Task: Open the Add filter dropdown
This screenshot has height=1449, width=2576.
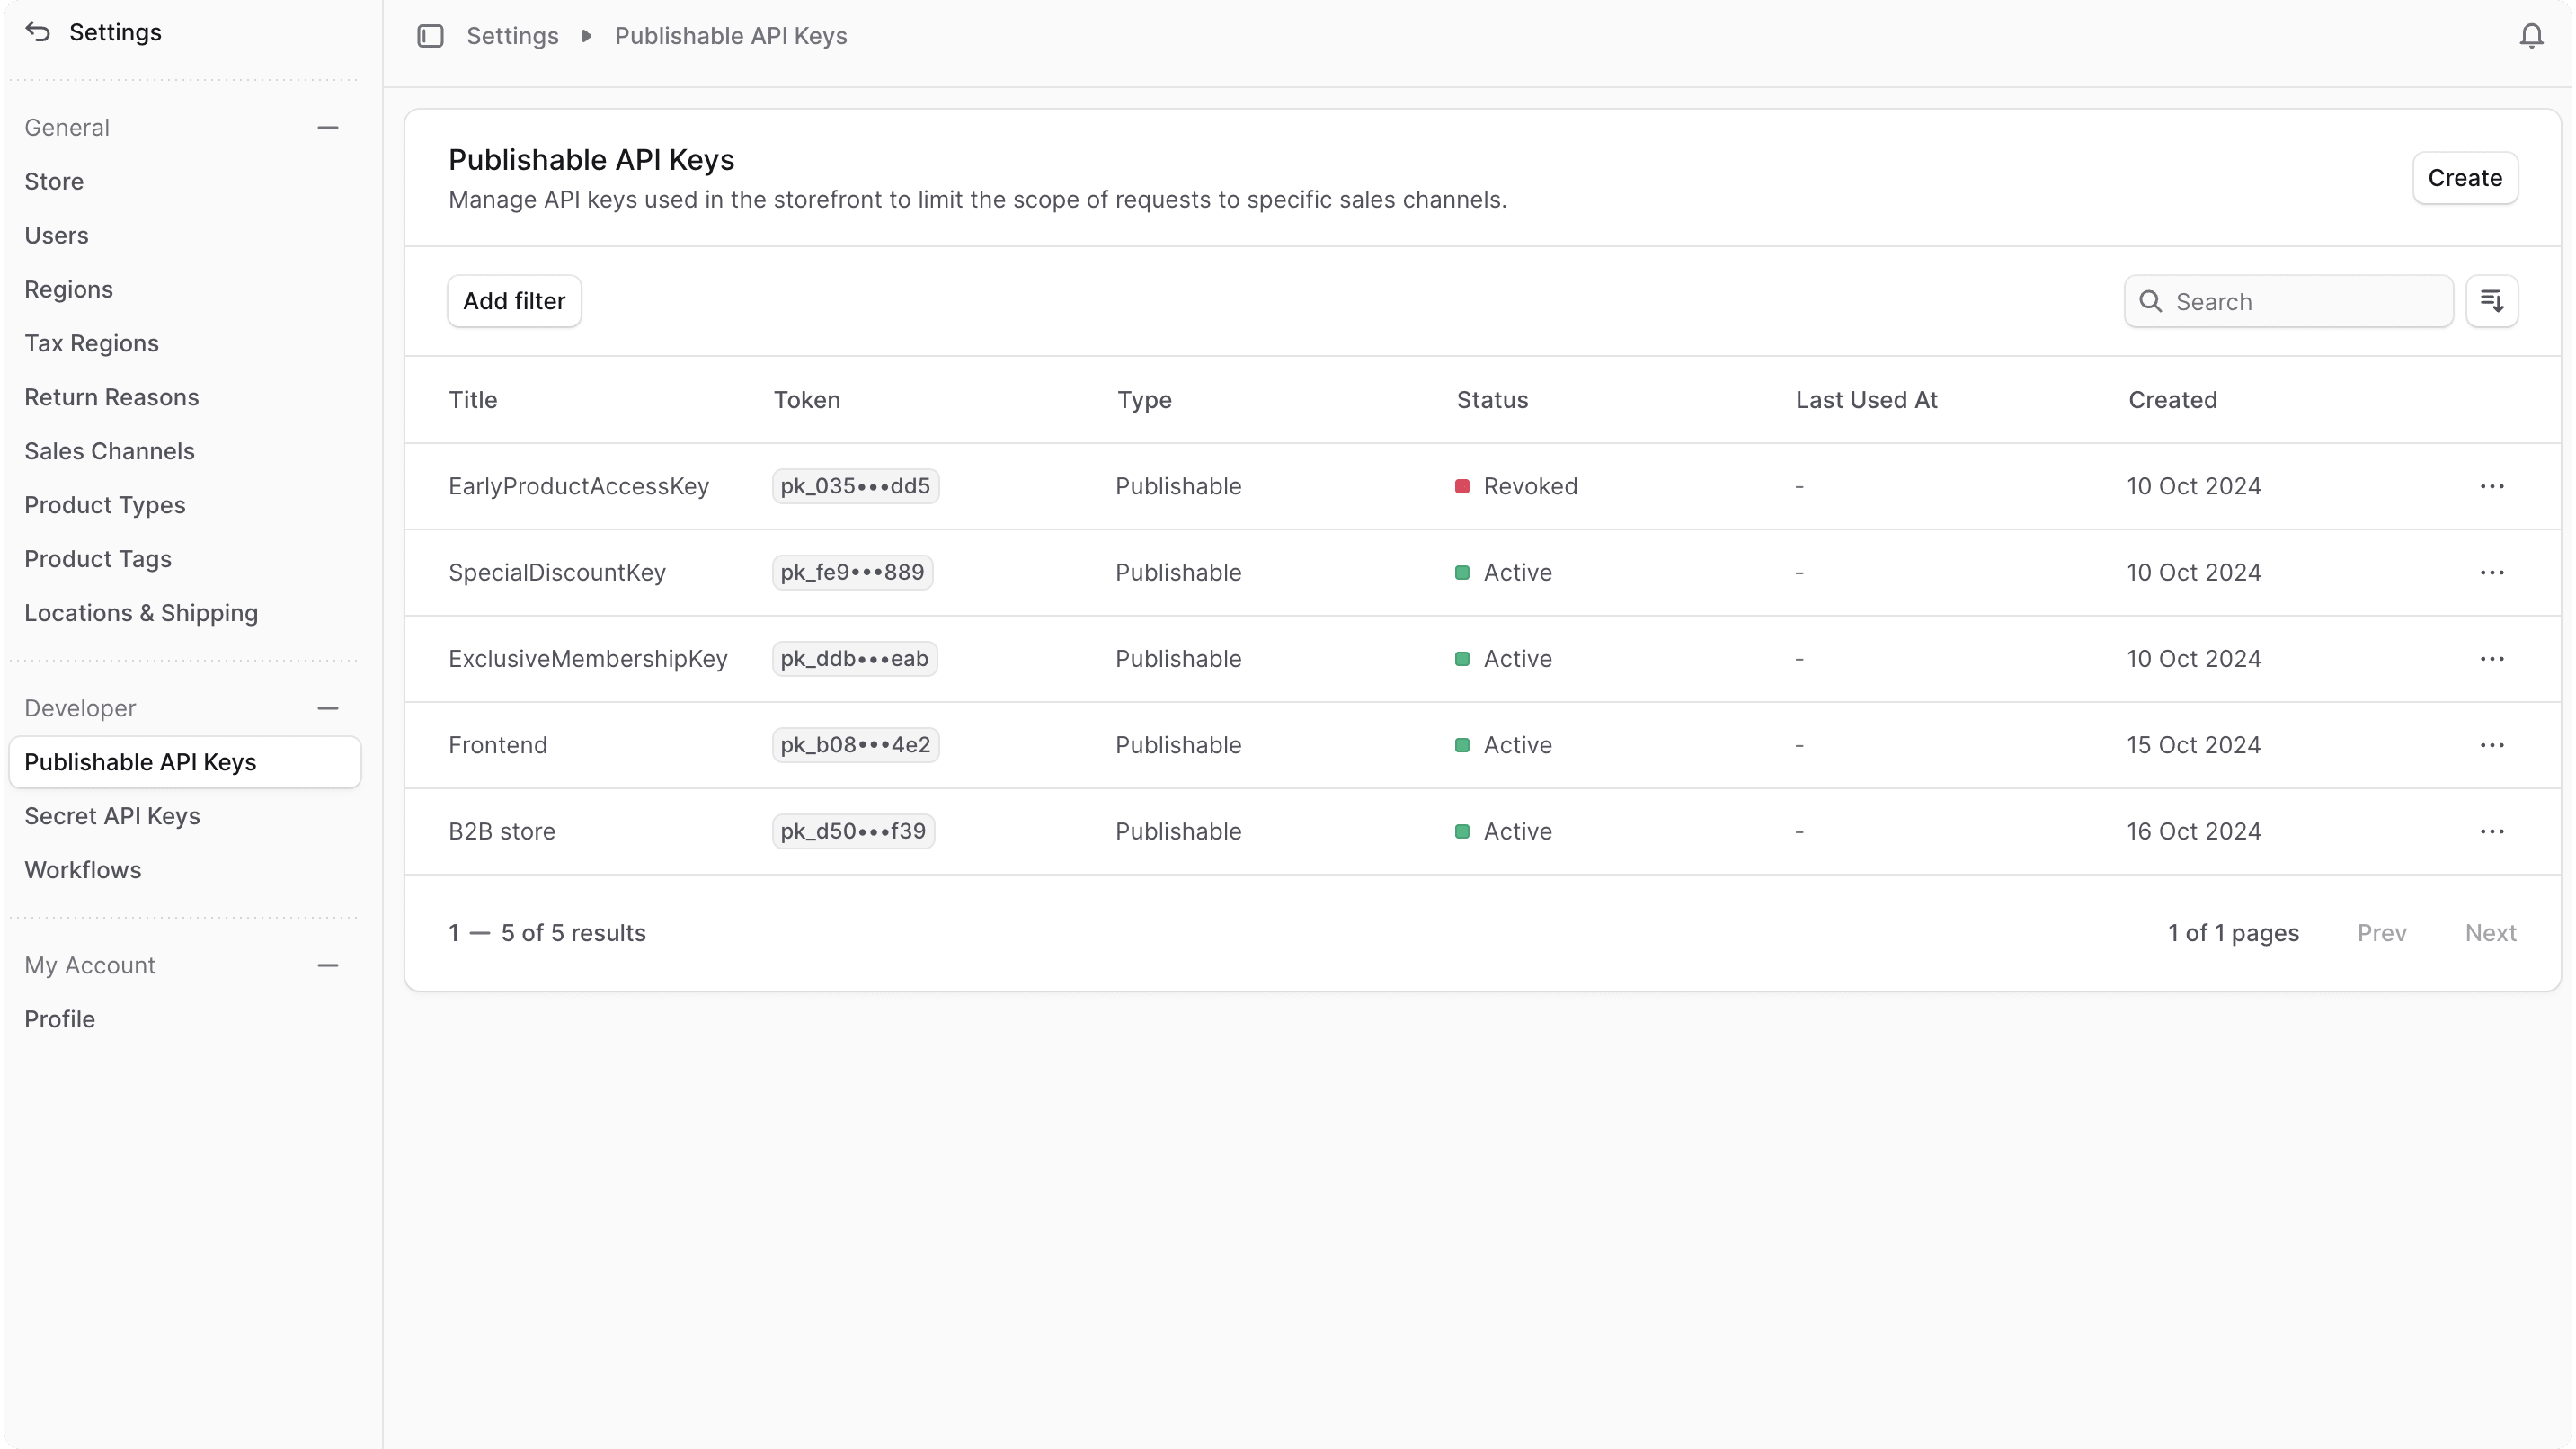Action: pyautogui.click(x=514, y=301)
